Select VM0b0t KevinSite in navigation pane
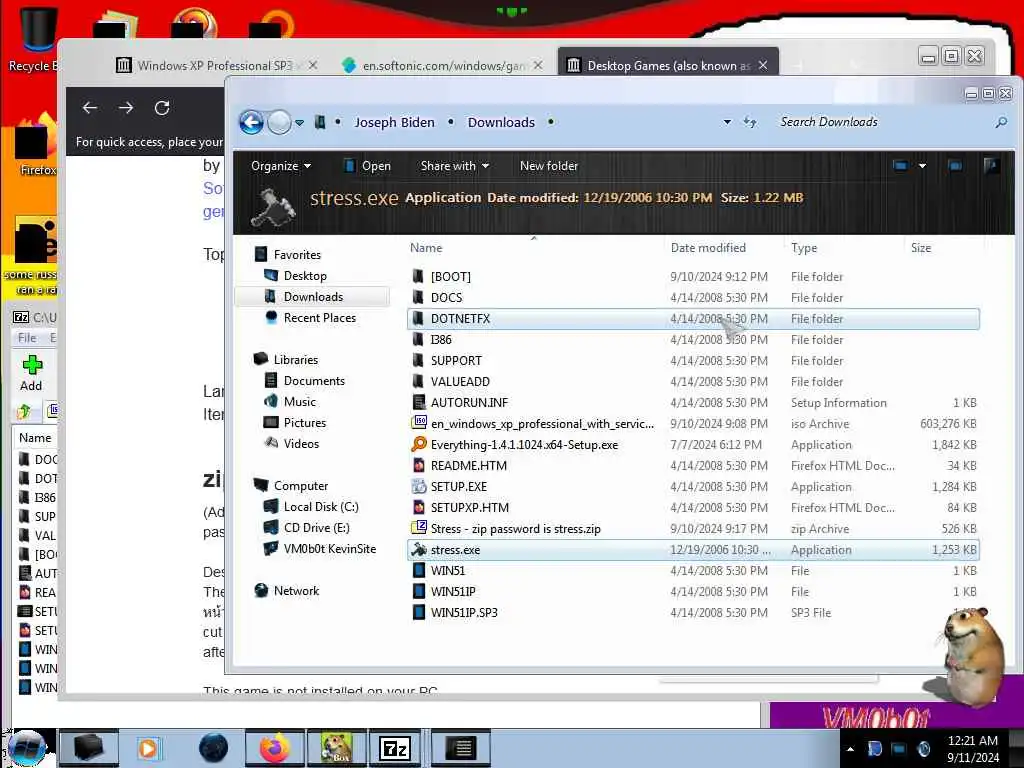This screenshot has height=768, width=1024. [329, 549]
